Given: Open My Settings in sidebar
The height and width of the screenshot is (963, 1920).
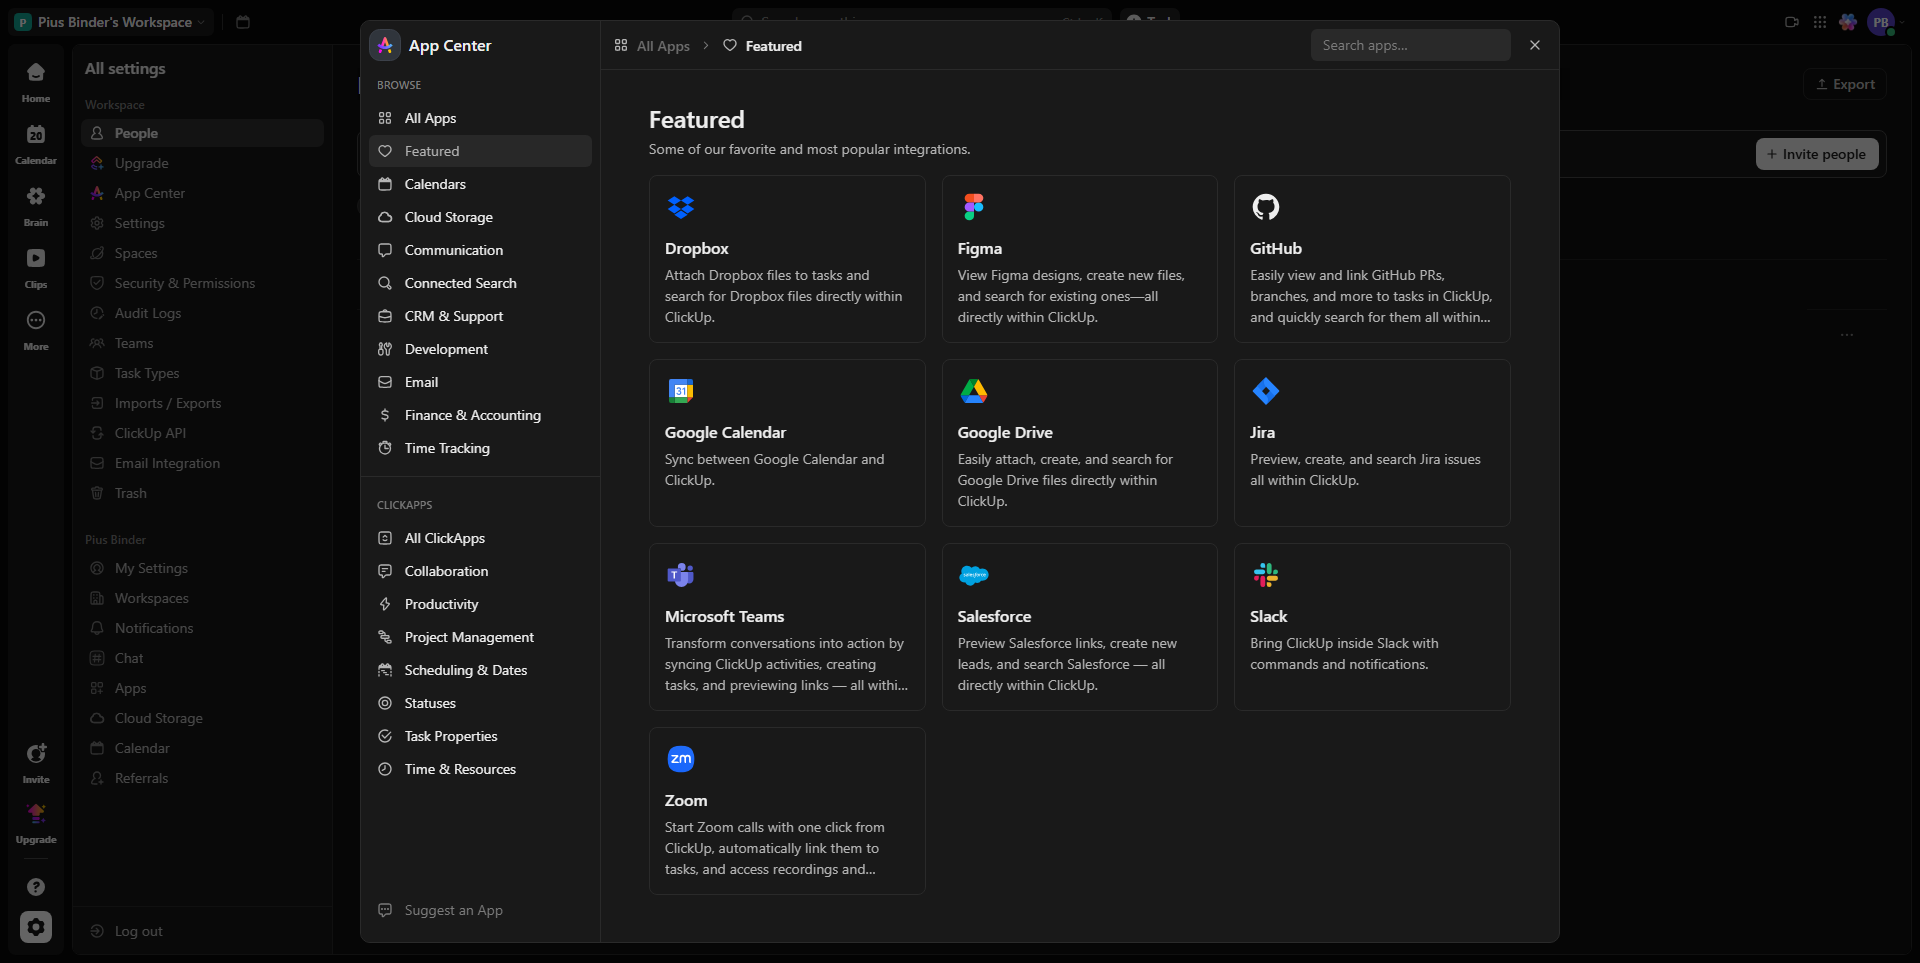Looking at the screenshot, I should tap(203, 568).
